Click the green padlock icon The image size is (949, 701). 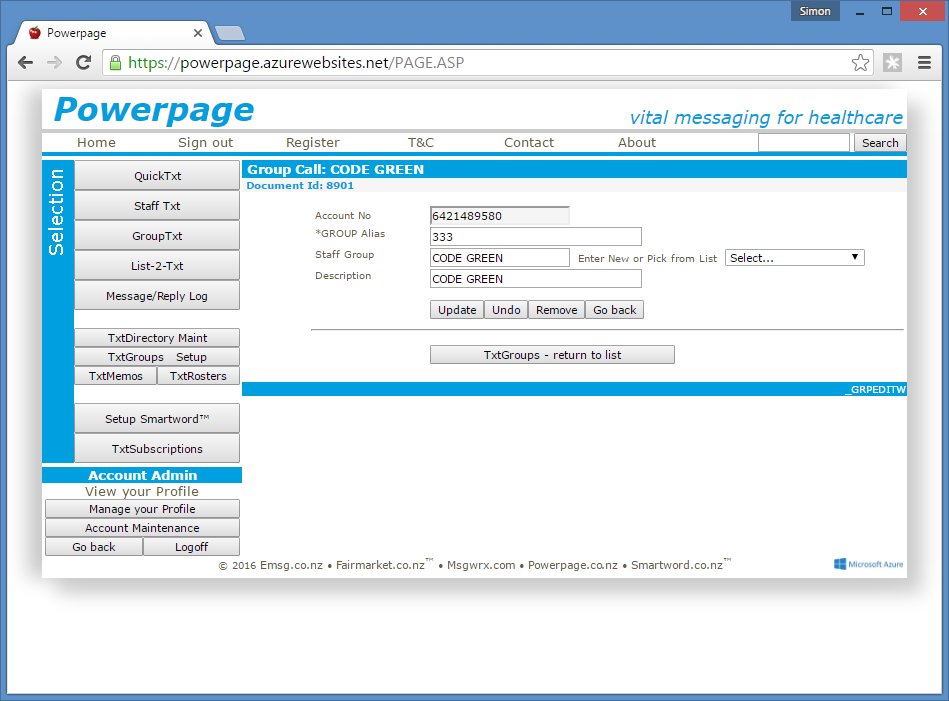115,63
